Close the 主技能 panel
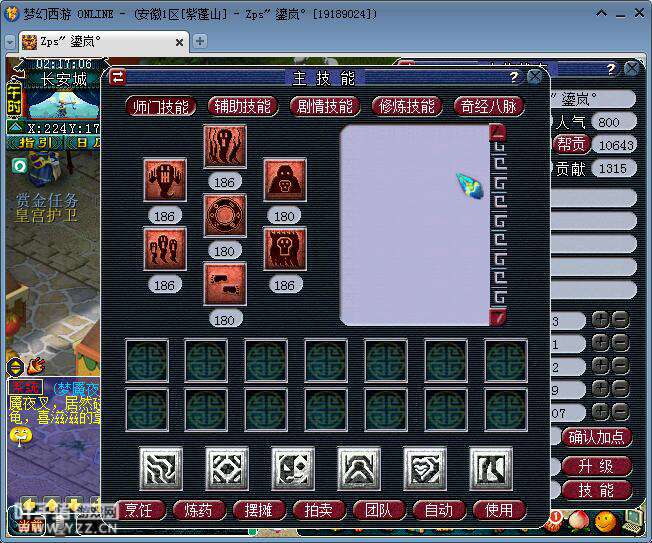Viewport: 652px width, 543px height. (534, 77)
